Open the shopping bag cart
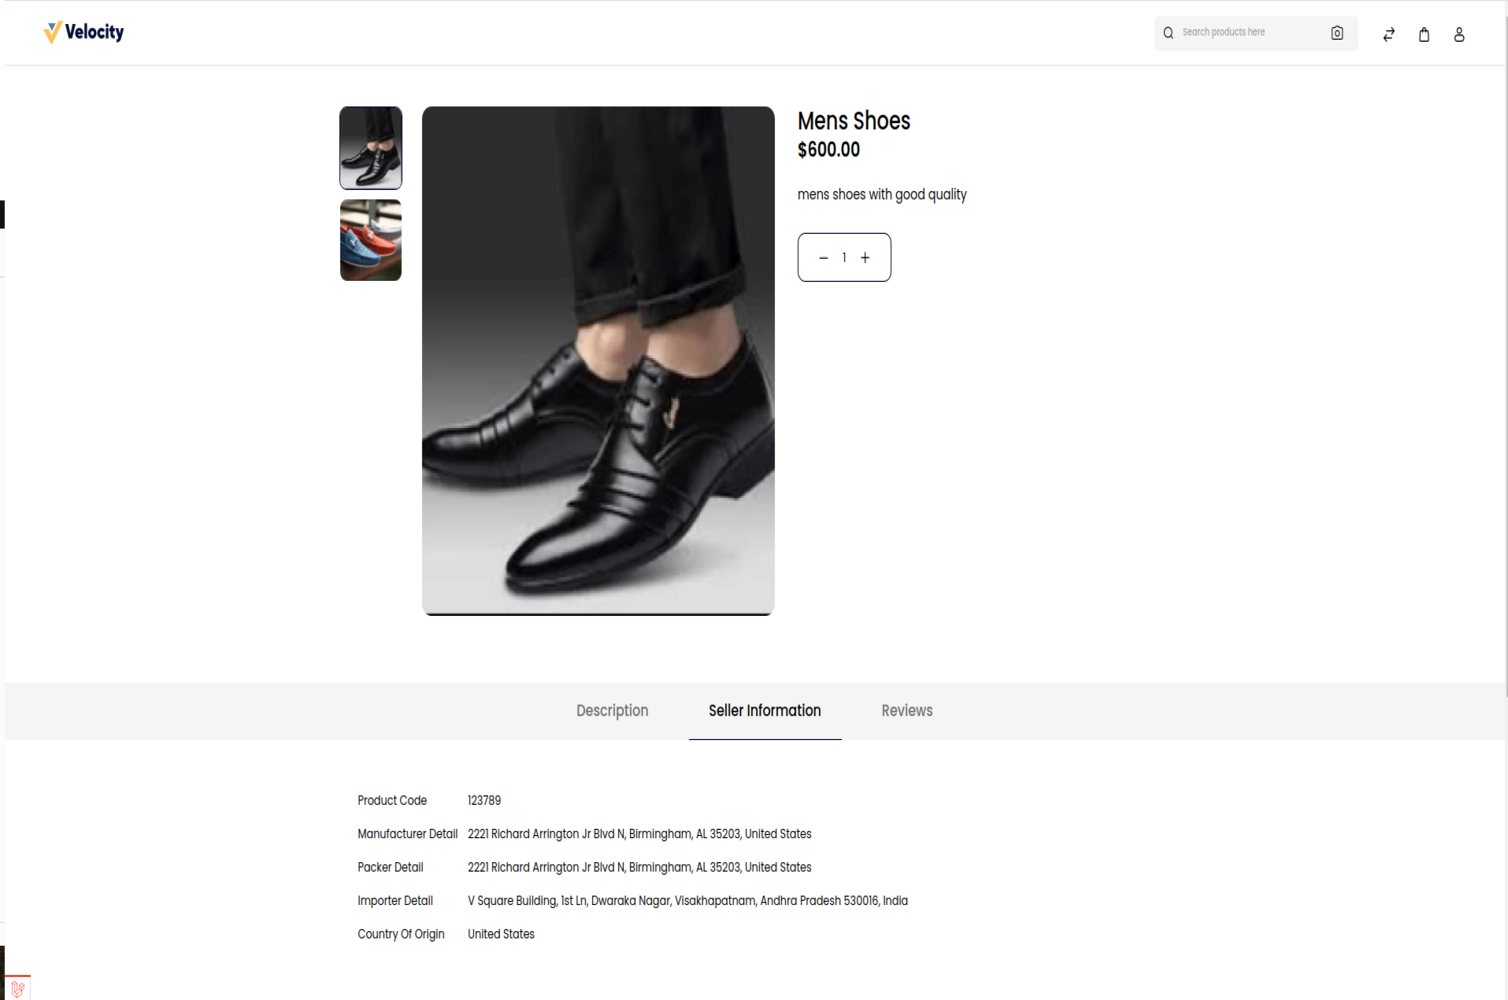This screenshot has width=1508, height=1000. tap(1424, 35)
